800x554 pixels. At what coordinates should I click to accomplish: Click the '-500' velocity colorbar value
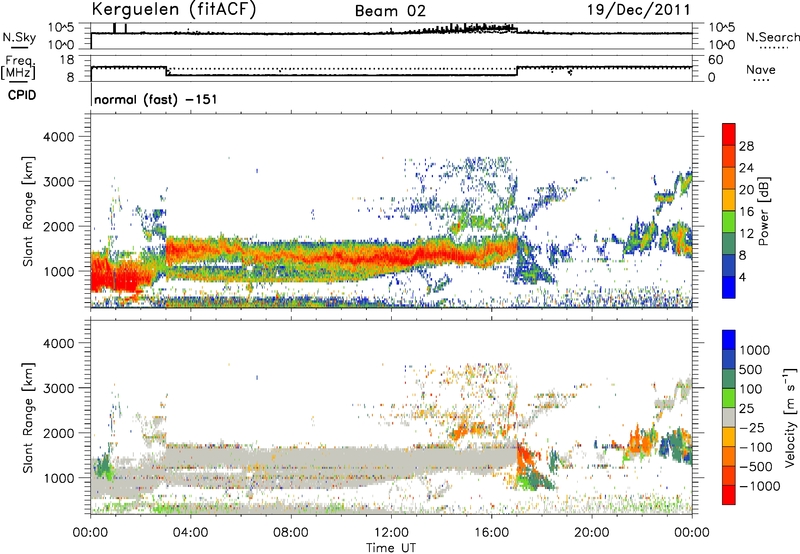756,467
